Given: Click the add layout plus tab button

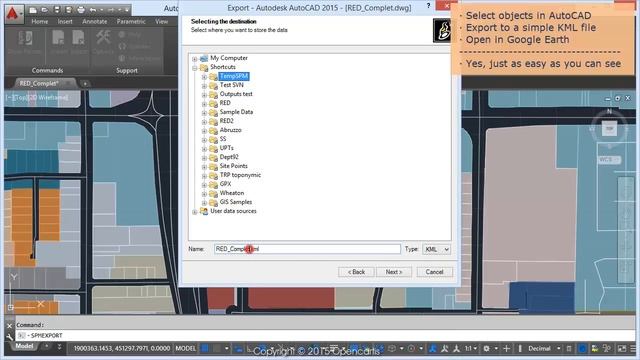Looking at the screenshot, I should point(47,347).
